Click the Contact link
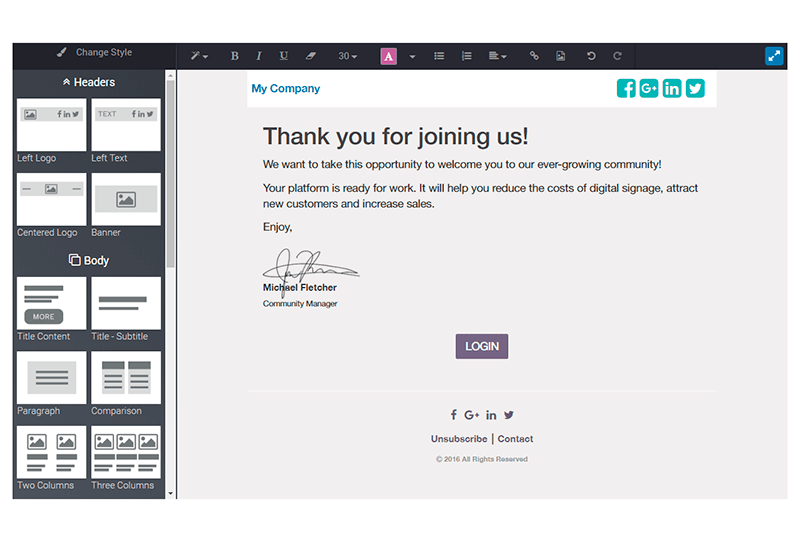800x543 pixels. (x=515, y=439)
